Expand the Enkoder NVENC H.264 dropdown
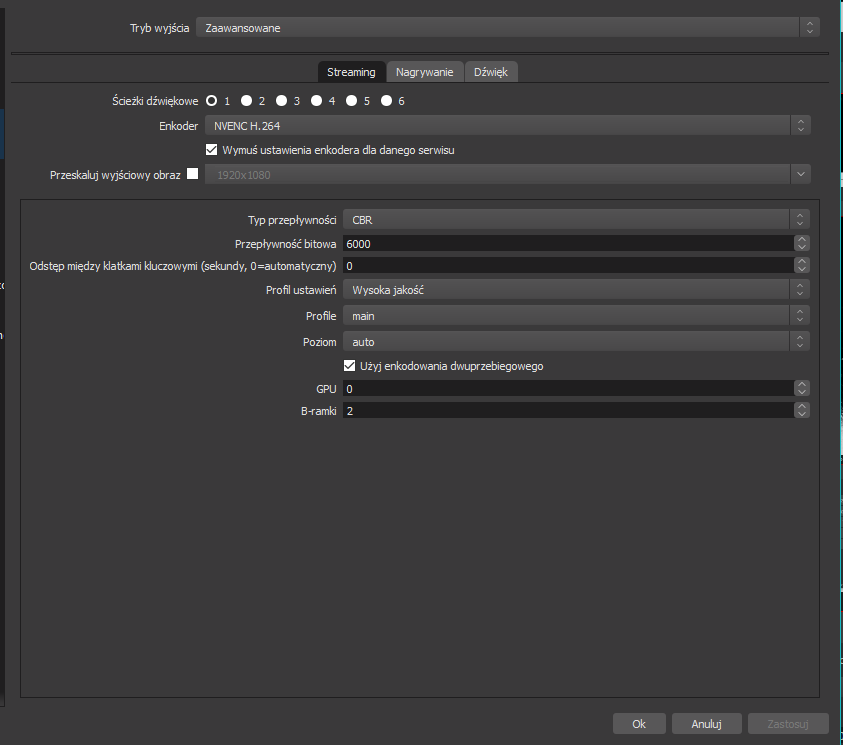The width and height of the screenshot is (843, 745). coord(507,126)
